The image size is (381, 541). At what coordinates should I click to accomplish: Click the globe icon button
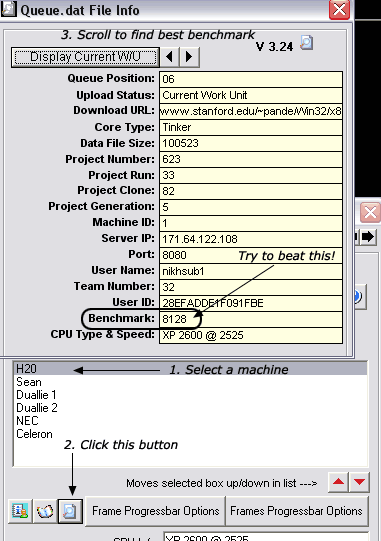tap(45, 511)
